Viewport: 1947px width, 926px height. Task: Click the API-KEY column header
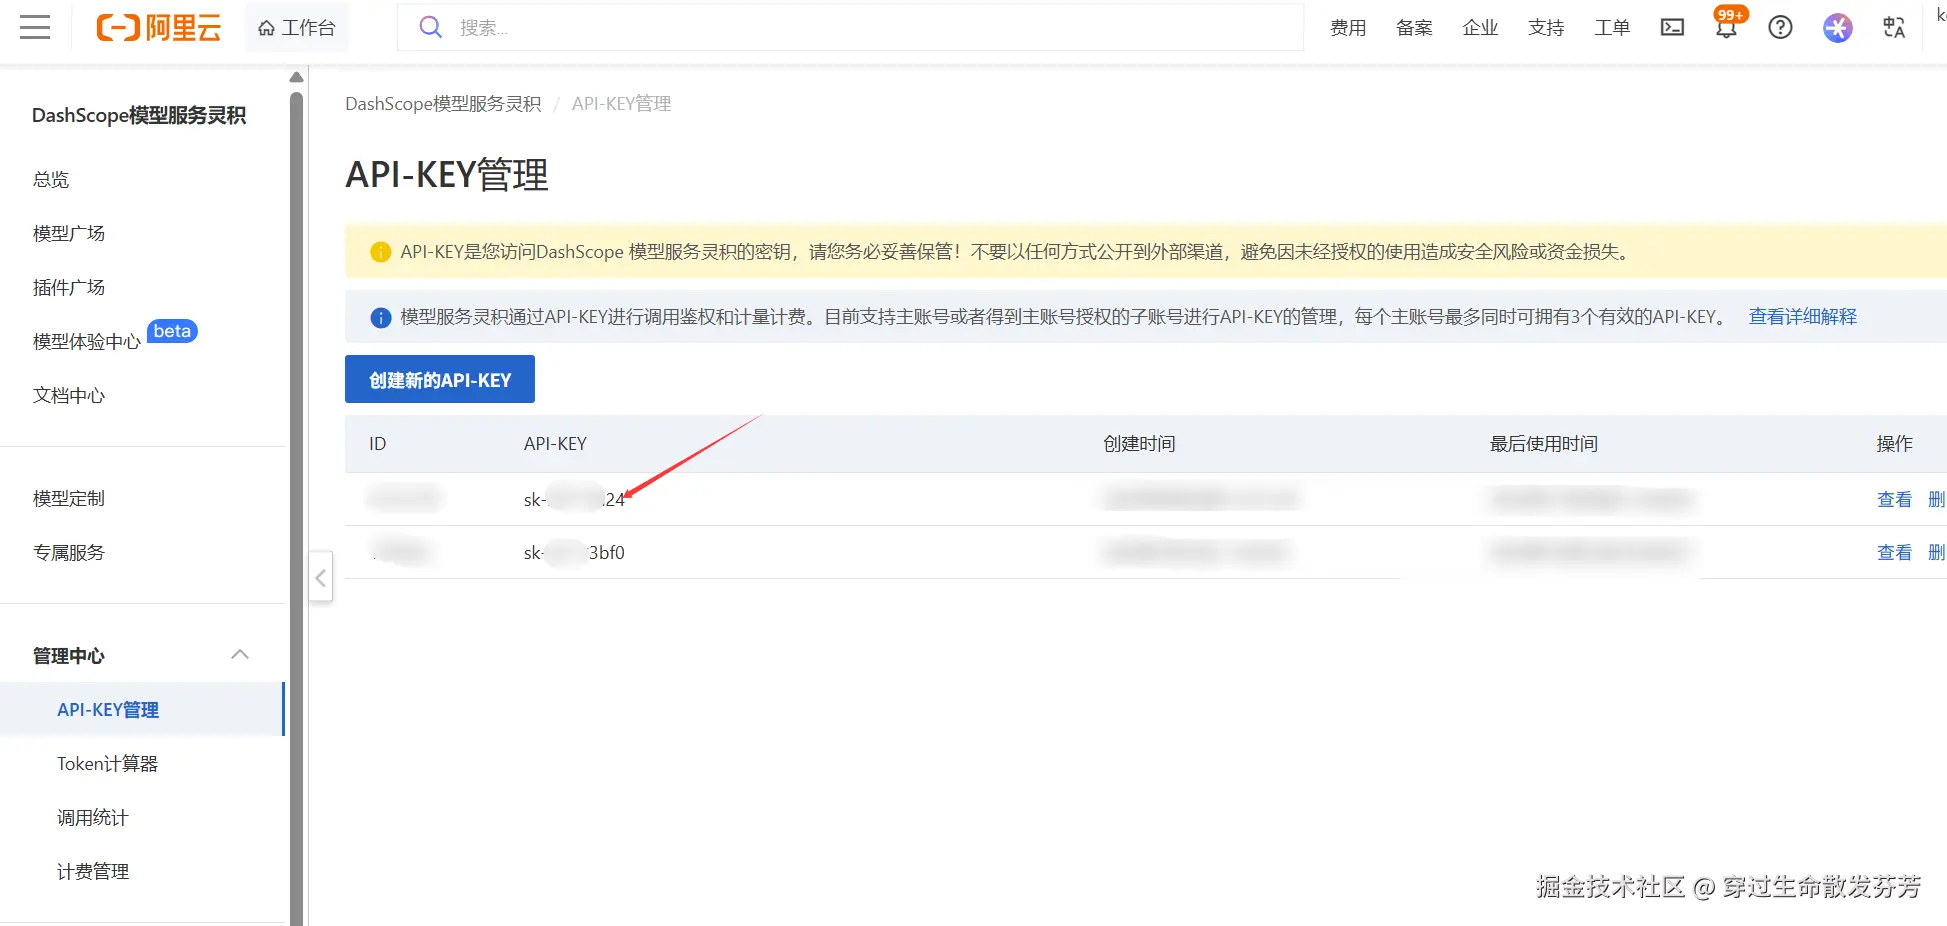[x=555, y=444]
